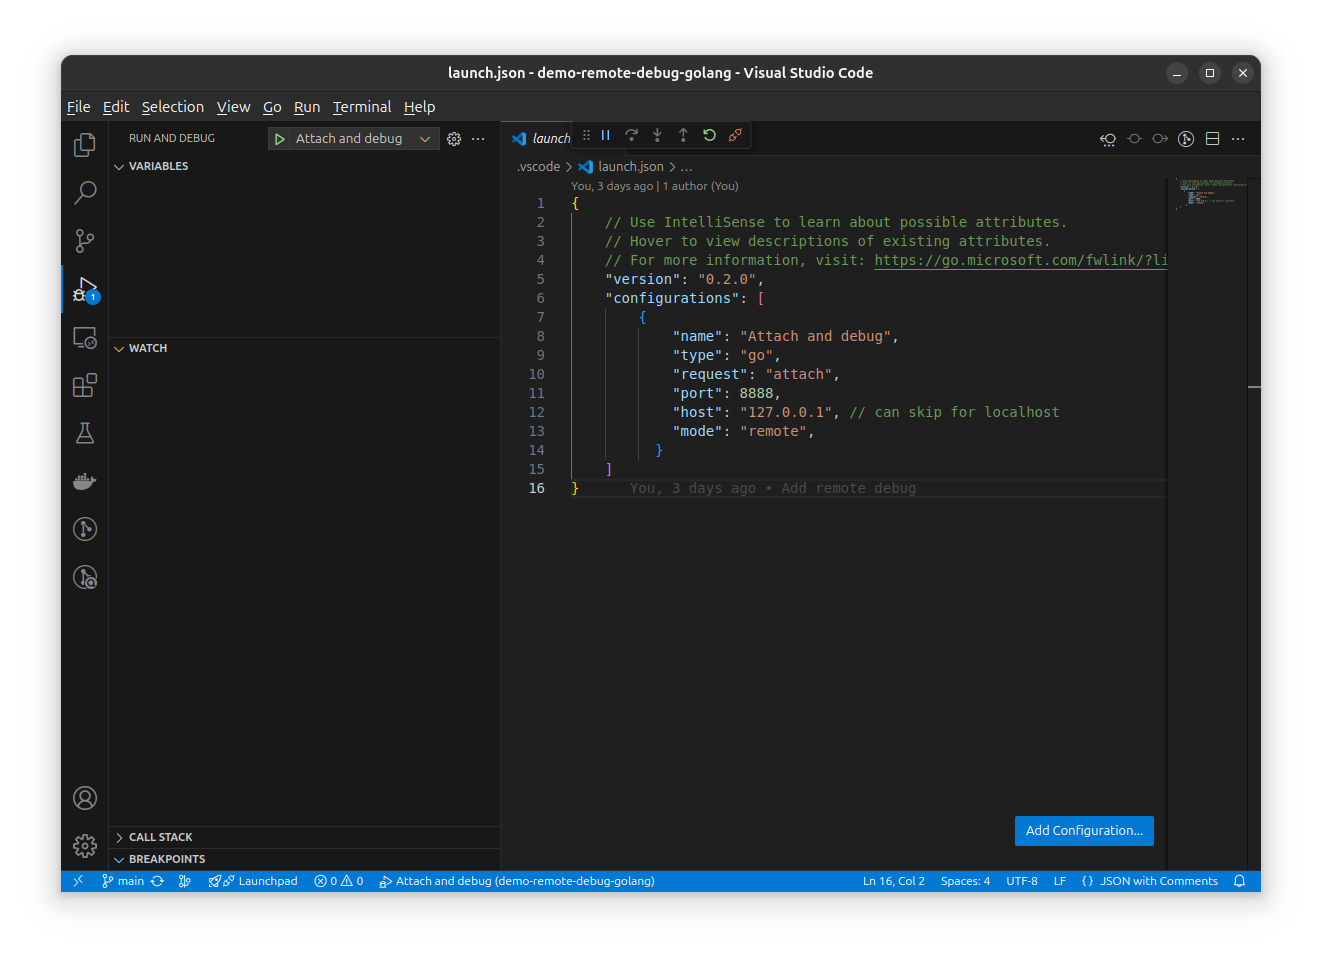Click the Add Configuration... button
The image size is (1322, 959).
[x=1084, y=831]
